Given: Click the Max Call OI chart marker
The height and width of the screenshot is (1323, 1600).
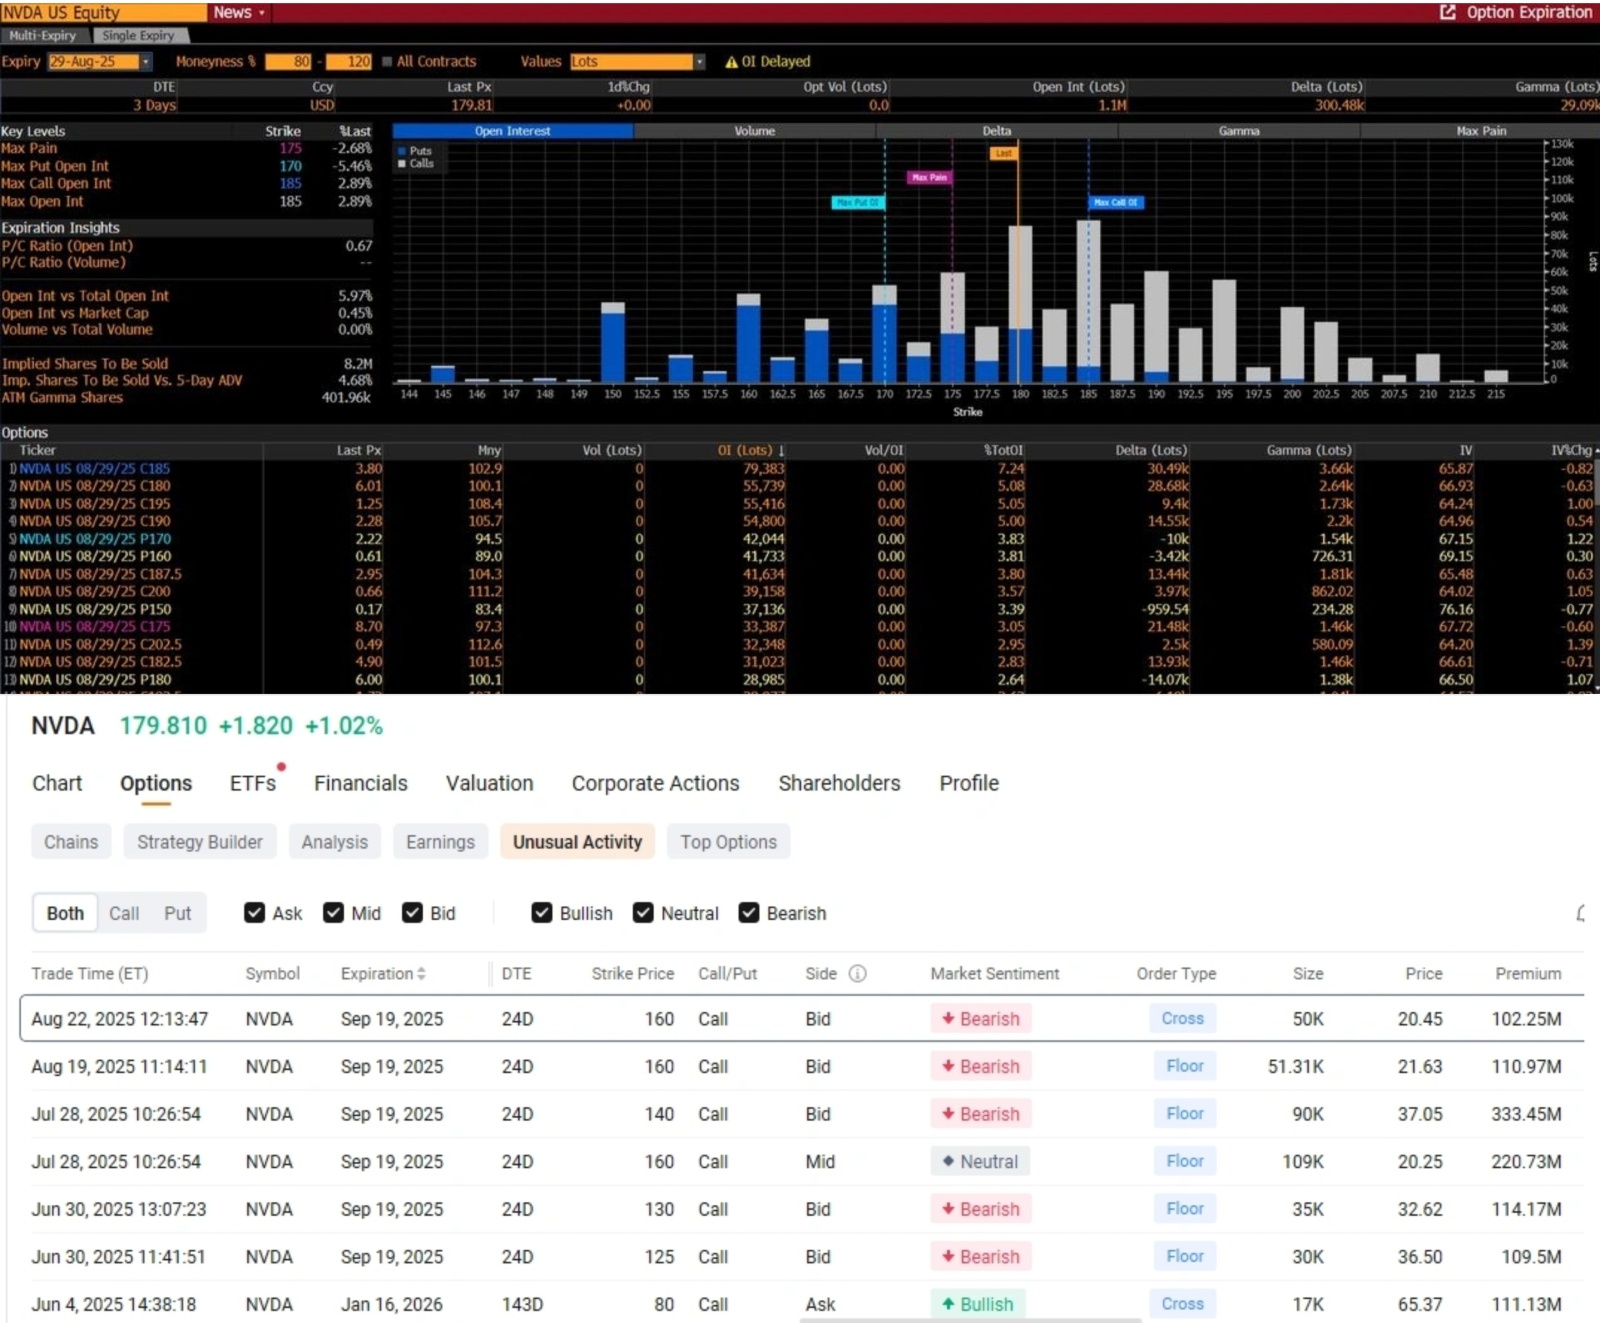Looking at the screenshot, I should coord(1115,202).
